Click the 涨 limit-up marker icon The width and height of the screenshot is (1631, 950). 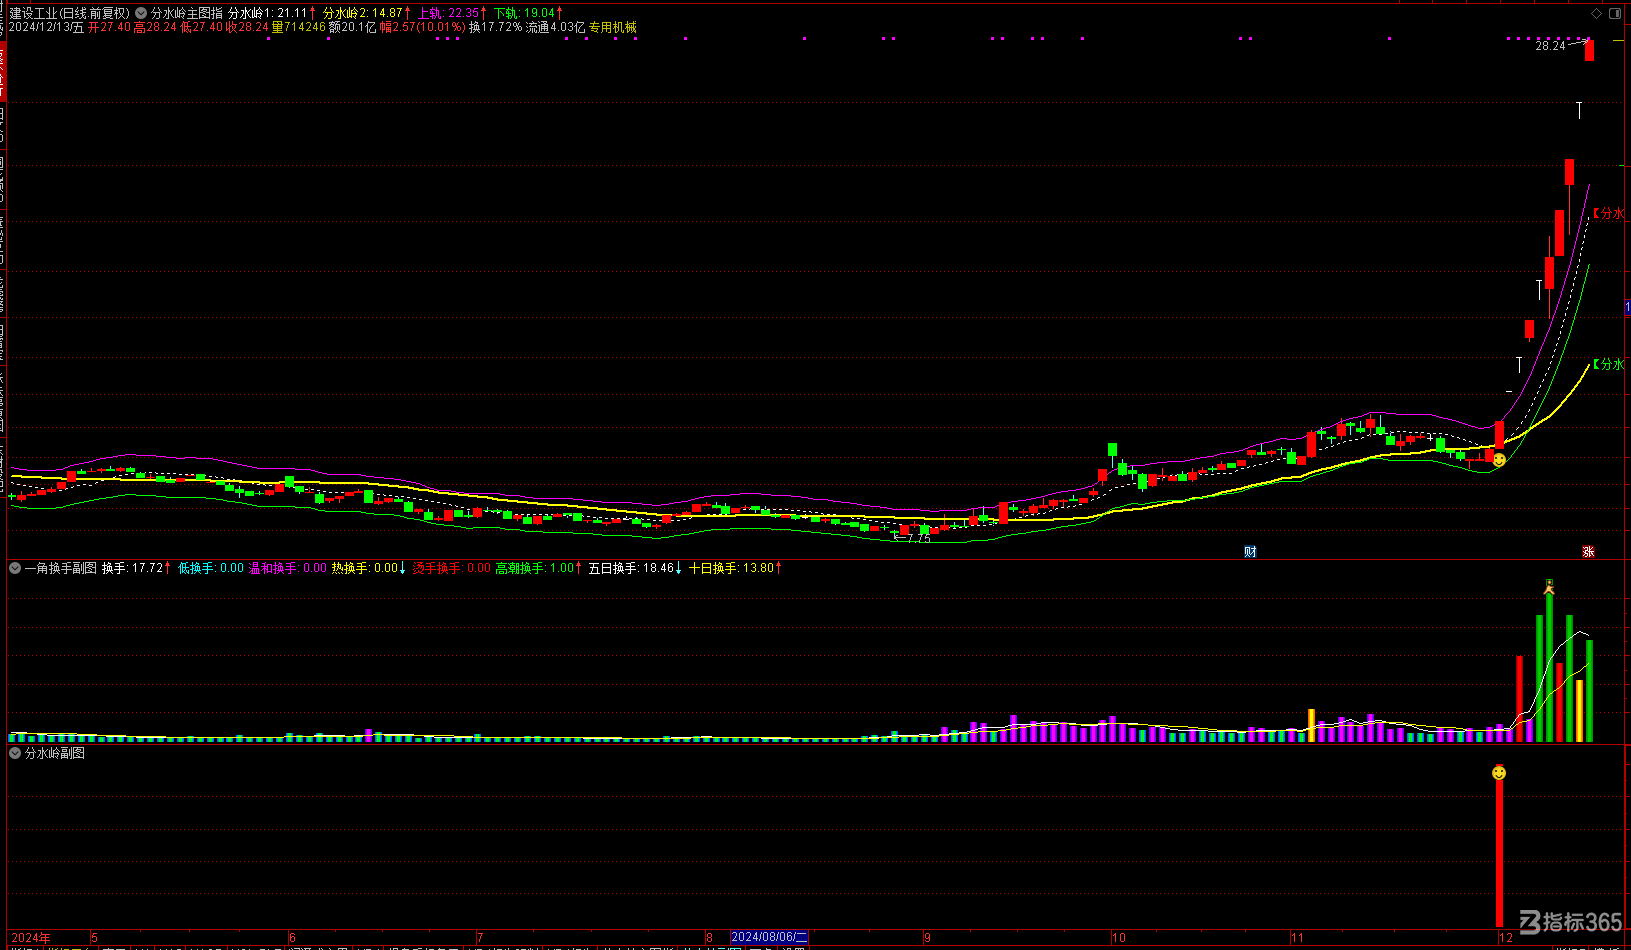coord(1588,552)
